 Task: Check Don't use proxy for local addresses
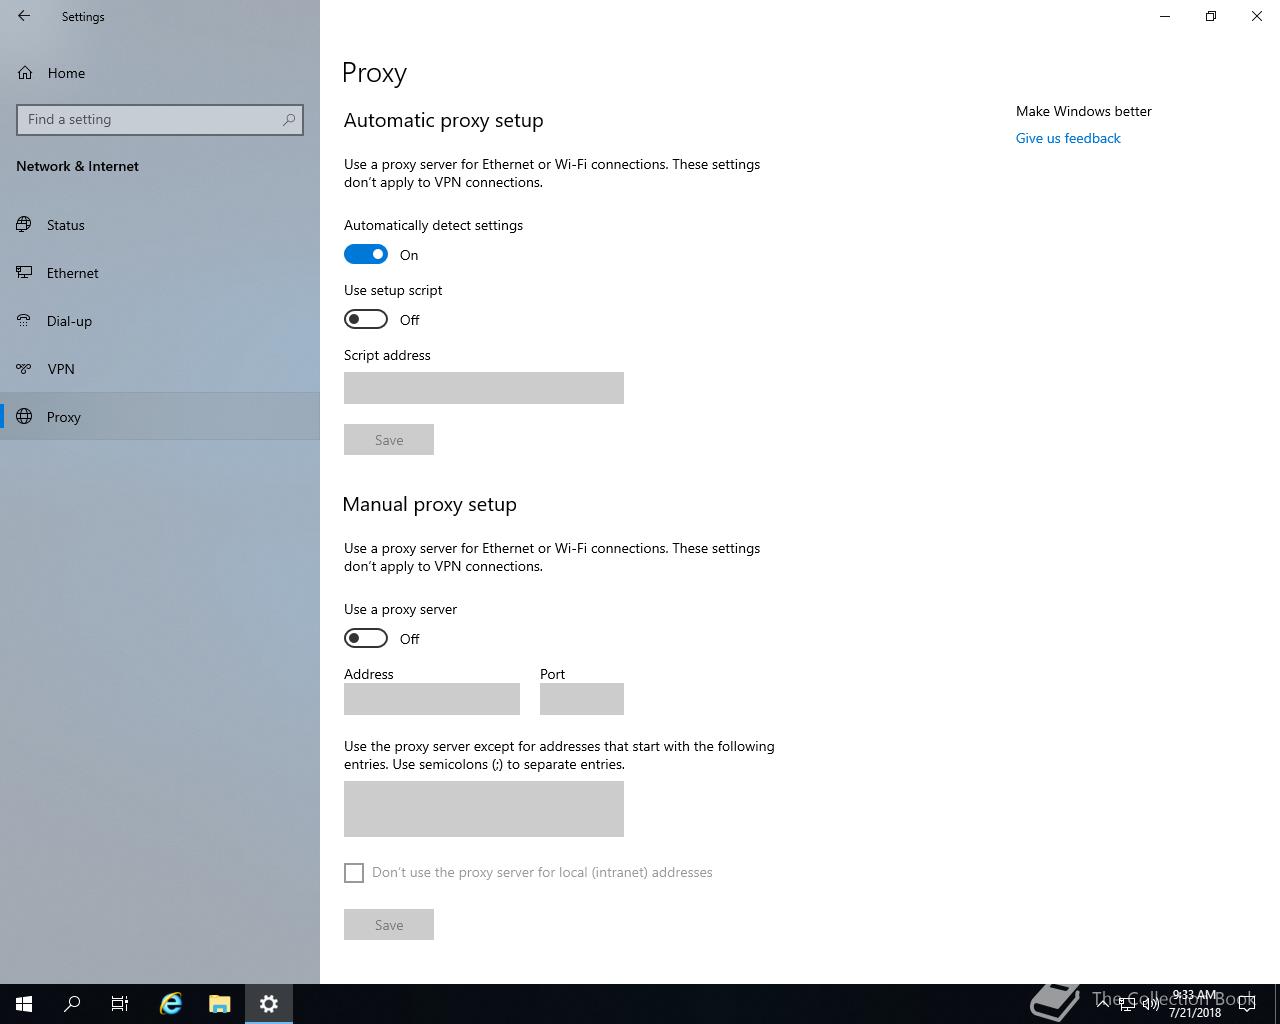(354, 873)
